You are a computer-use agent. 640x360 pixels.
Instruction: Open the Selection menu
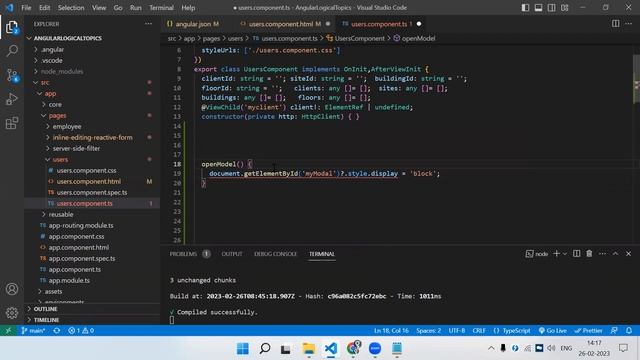click(71, 8)
